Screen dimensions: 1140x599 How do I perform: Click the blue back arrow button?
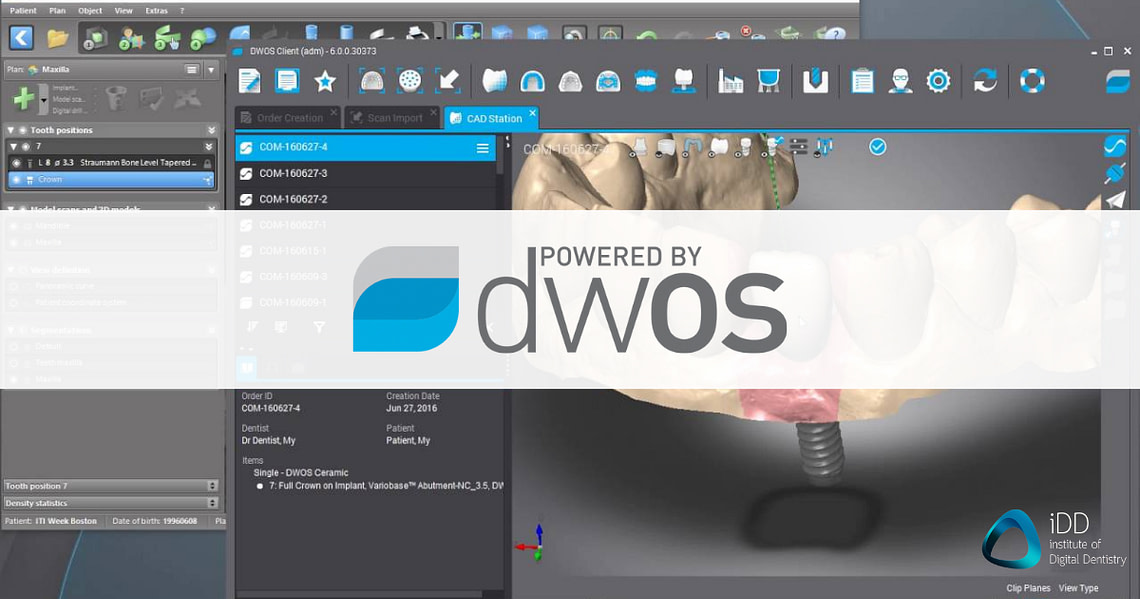click(21, 38)
